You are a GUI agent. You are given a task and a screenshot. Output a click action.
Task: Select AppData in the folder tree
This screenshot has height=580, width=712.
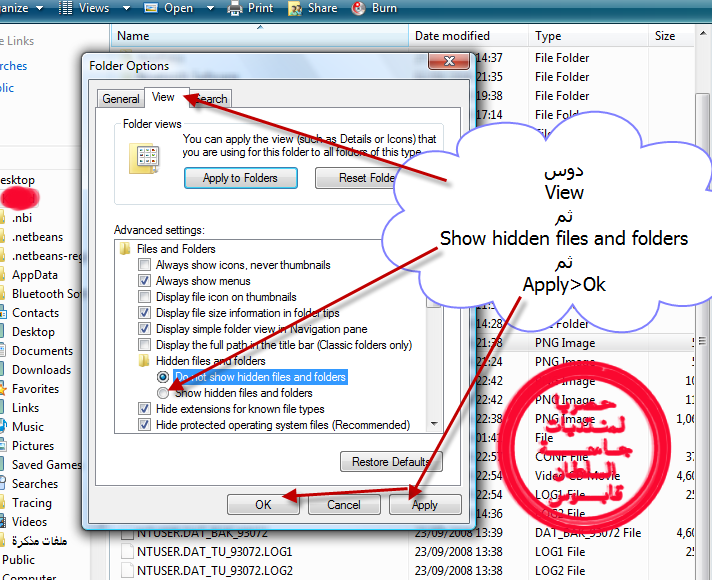35,275
